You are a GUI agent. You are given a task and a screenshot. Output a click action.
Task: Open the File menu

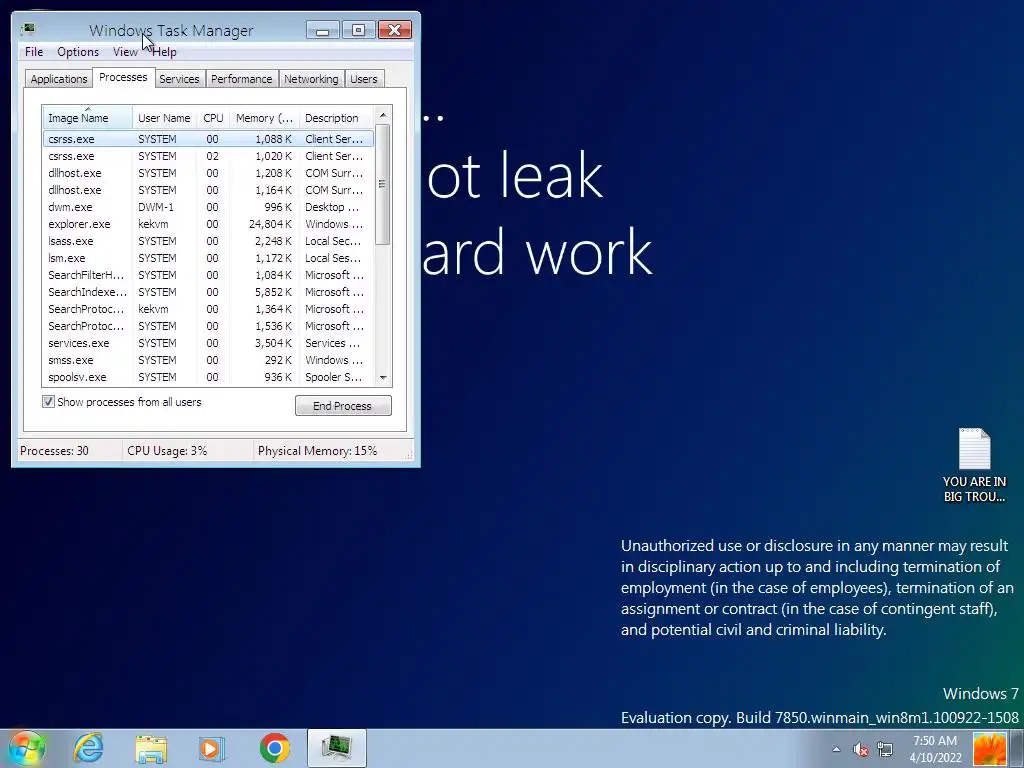tap(34, 52)
